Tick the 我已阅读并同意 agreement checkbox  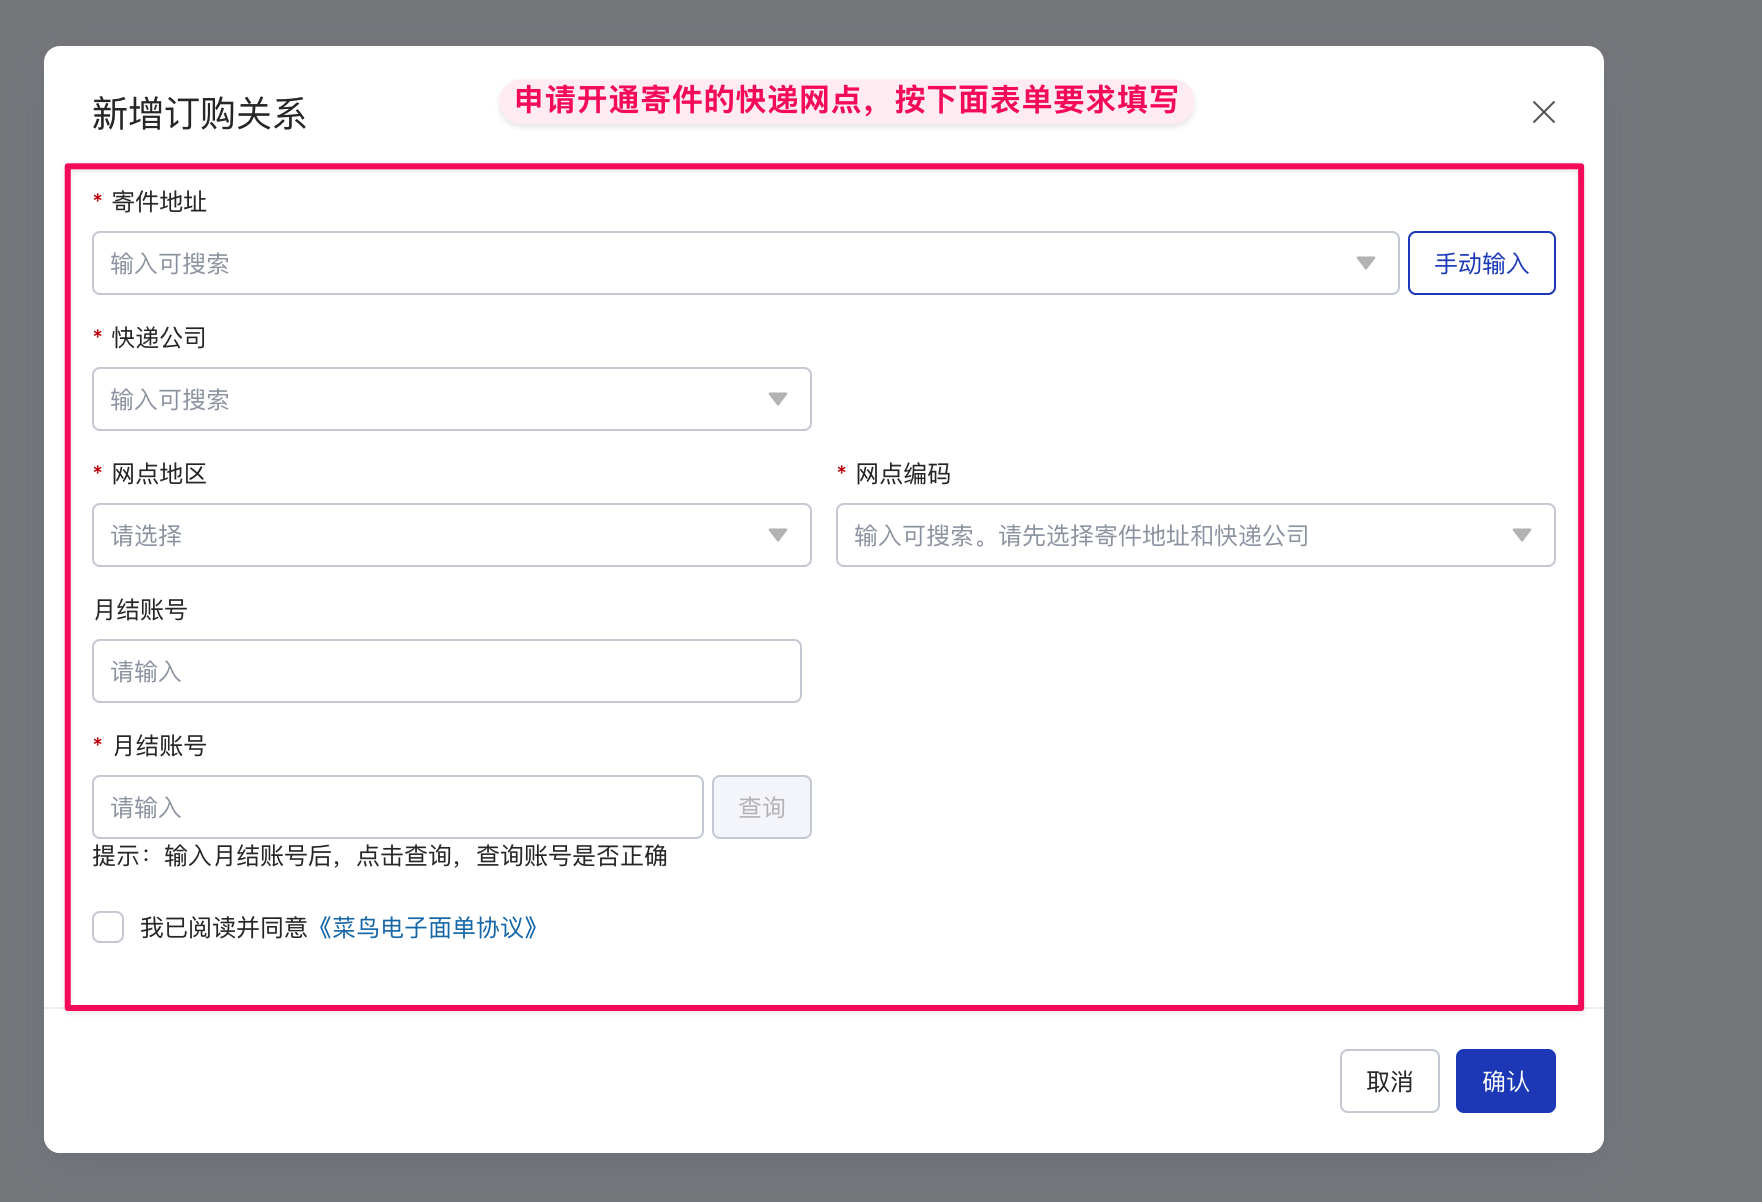coord(108,927)
